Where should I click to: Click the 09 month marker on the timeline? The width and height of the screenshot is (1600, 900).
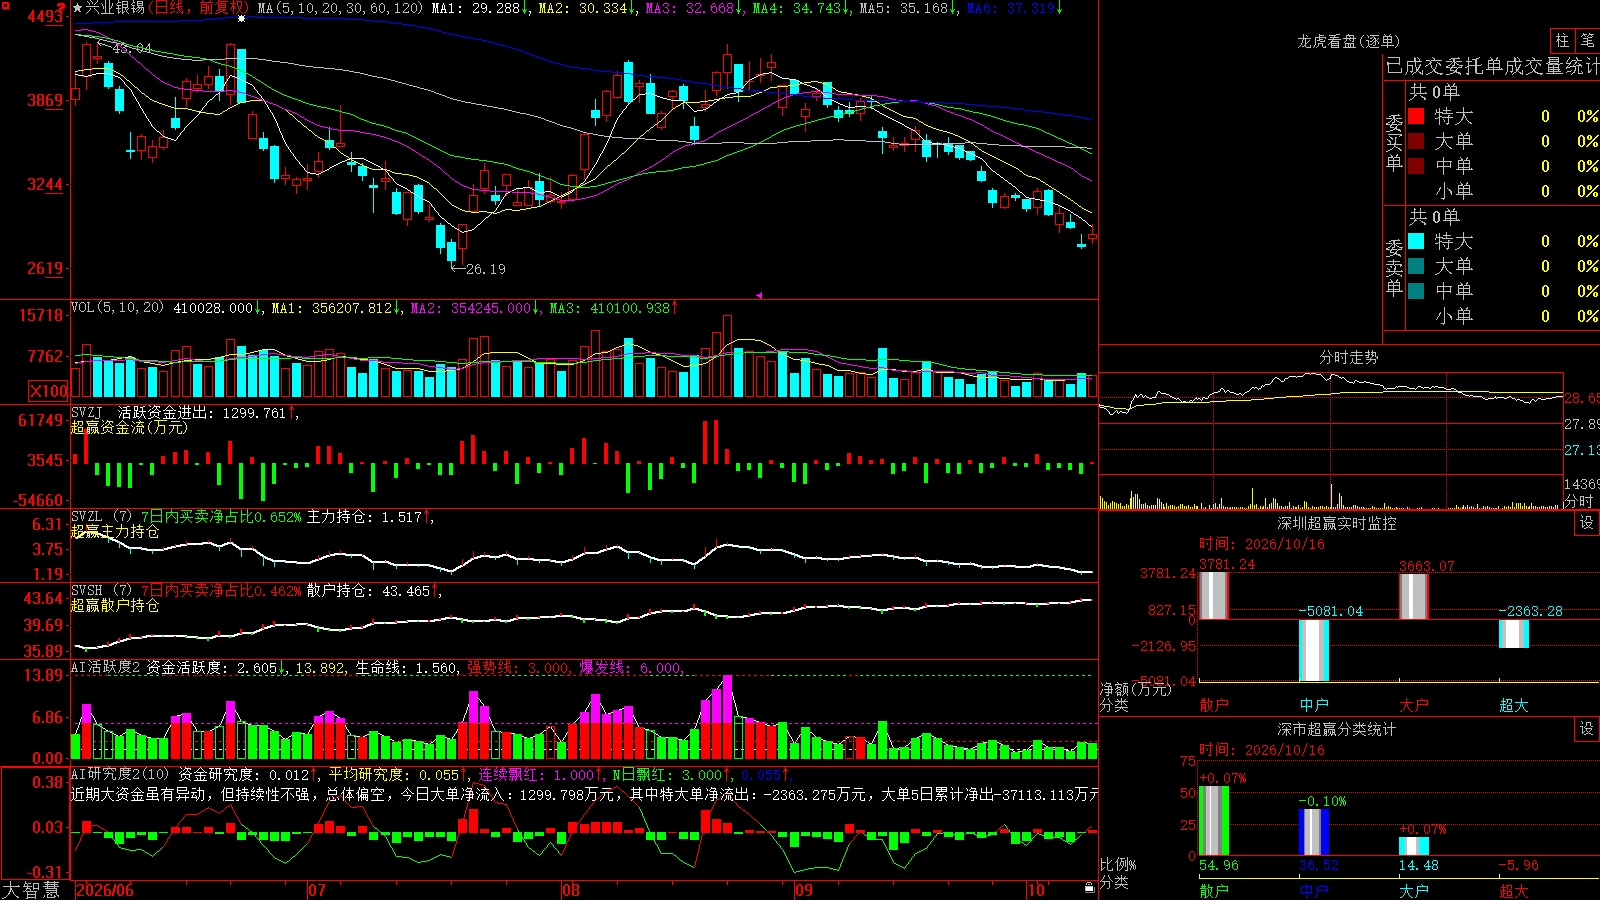(804, 890)
